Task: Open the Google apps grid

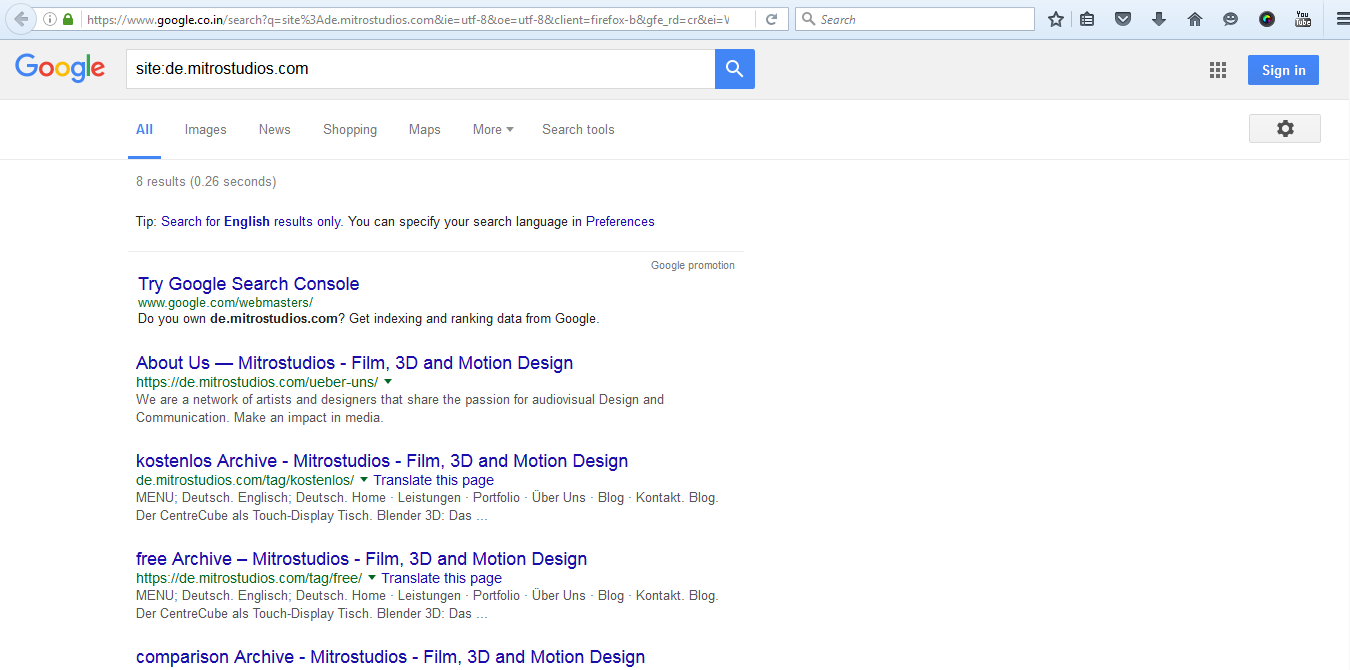Action: click(x=1217, y=70)
